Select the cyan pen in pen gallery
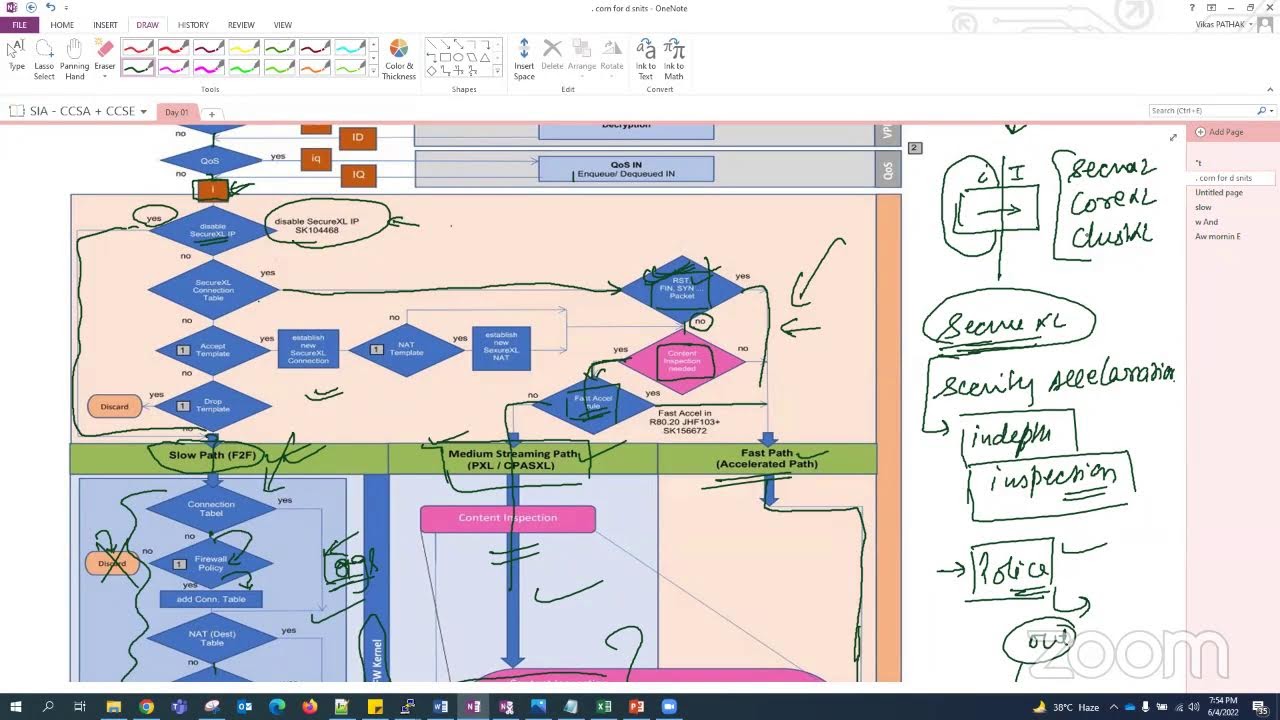The image size is (1280, 720). tap(348, 48)
